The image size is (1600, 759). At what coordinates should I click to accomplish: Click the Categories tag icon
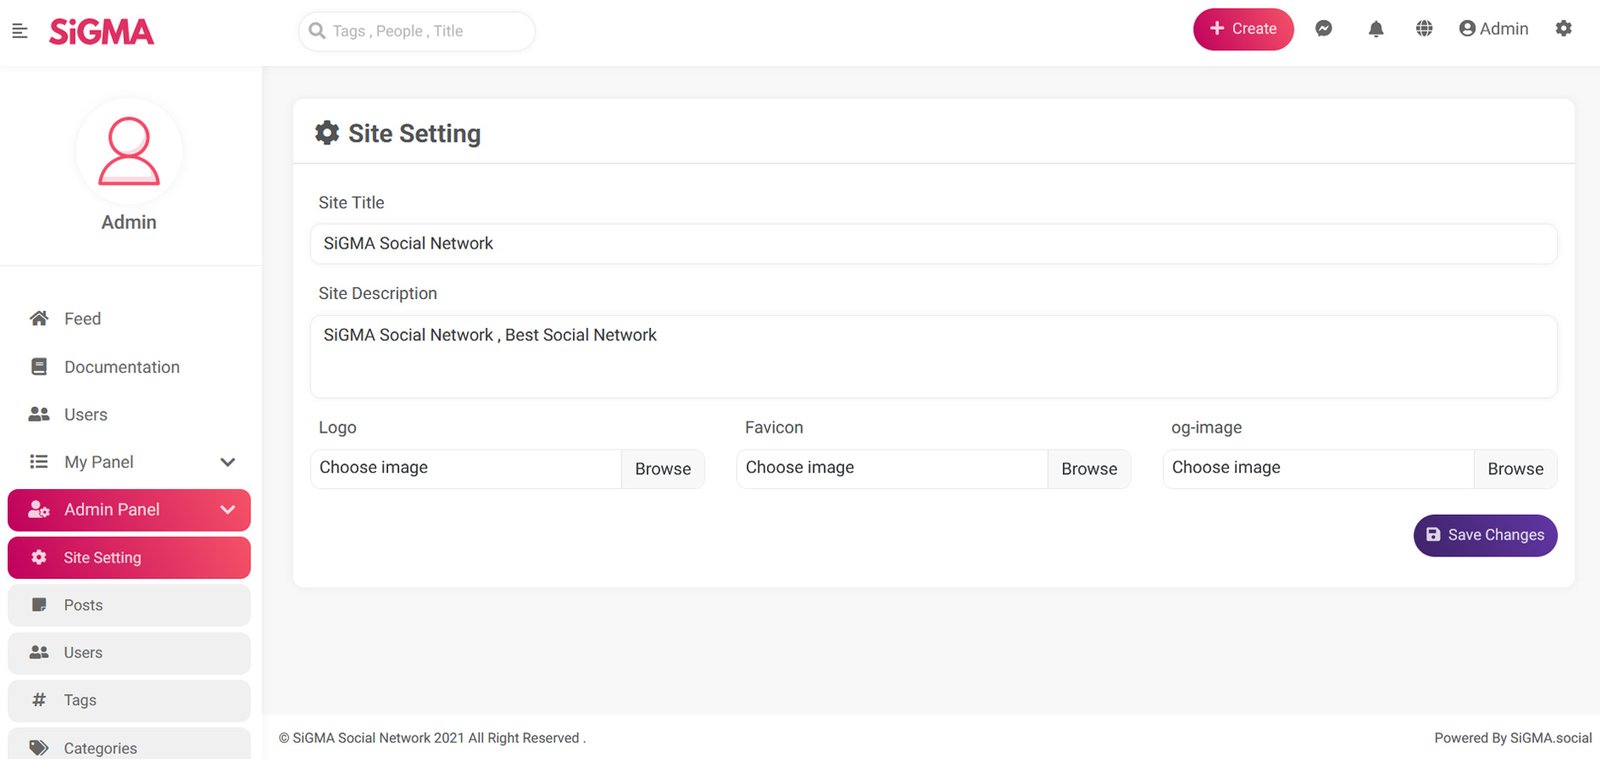point(39,747)
